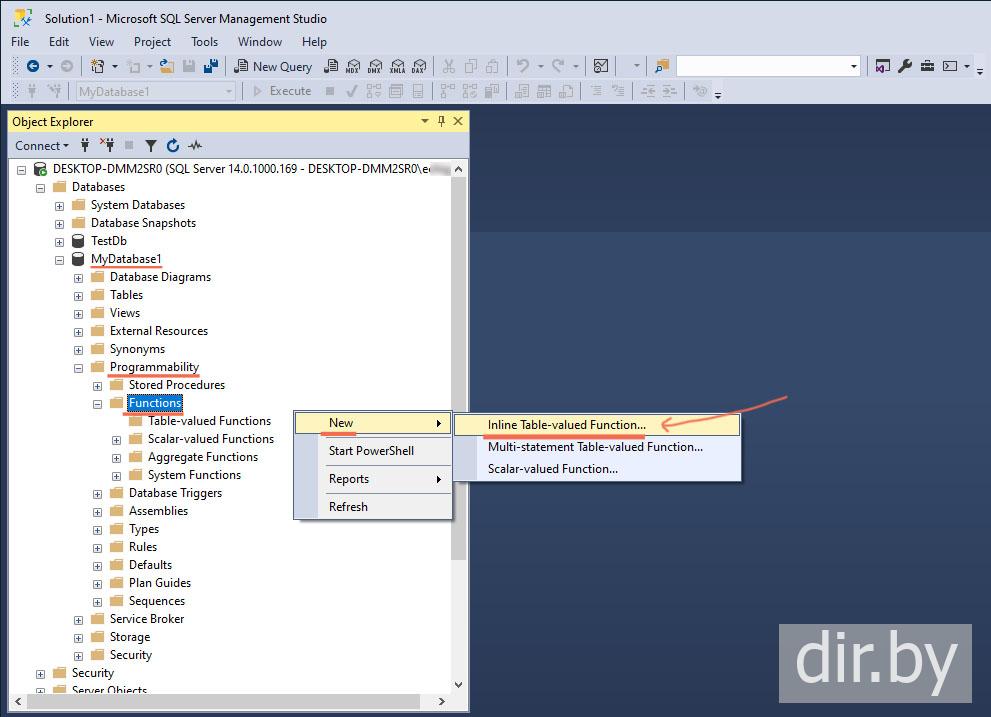This screenshot has height=717, width=991.
Task: Select Inline Table-valued Function menu entry
Action: click(x=566, y=425)
